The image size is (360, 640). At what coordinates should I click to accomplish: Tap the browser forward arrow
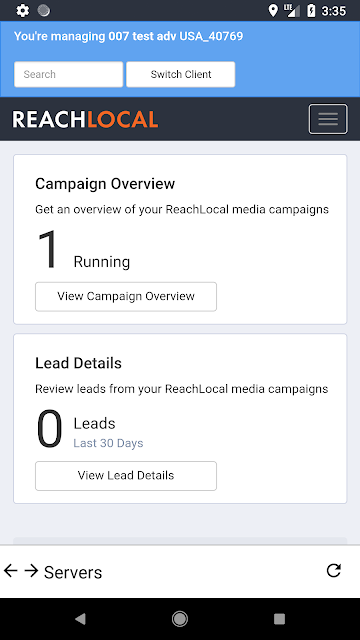click(x=31, y=571)
